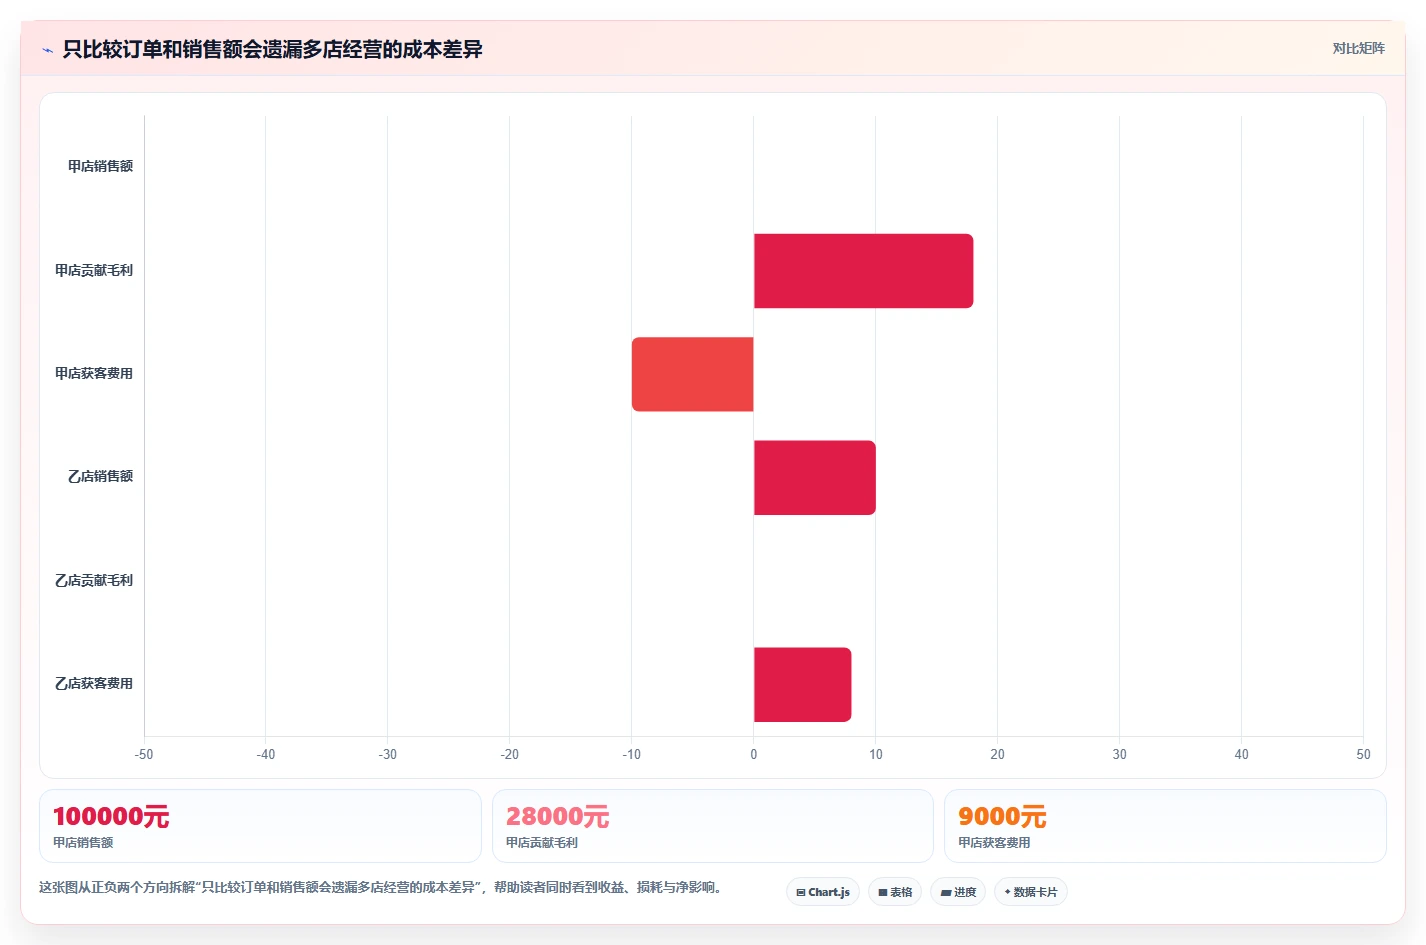The height and width of the screenshot is (945, 1426).
Task: Click the 20 tick on the x-axis
Action: point(997,754)
